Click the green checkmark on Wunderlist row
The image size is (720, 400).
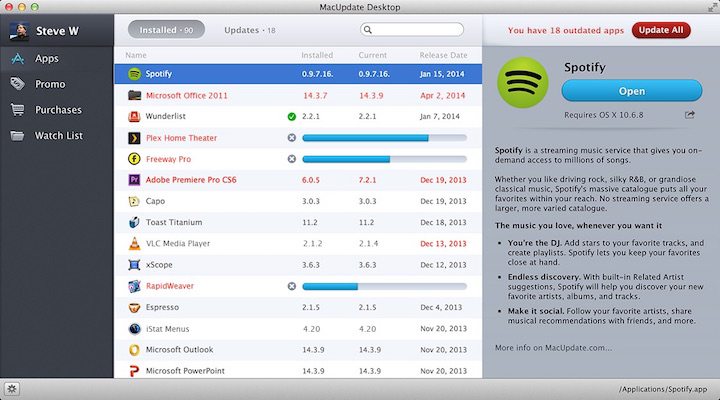[x=292, y=117]
